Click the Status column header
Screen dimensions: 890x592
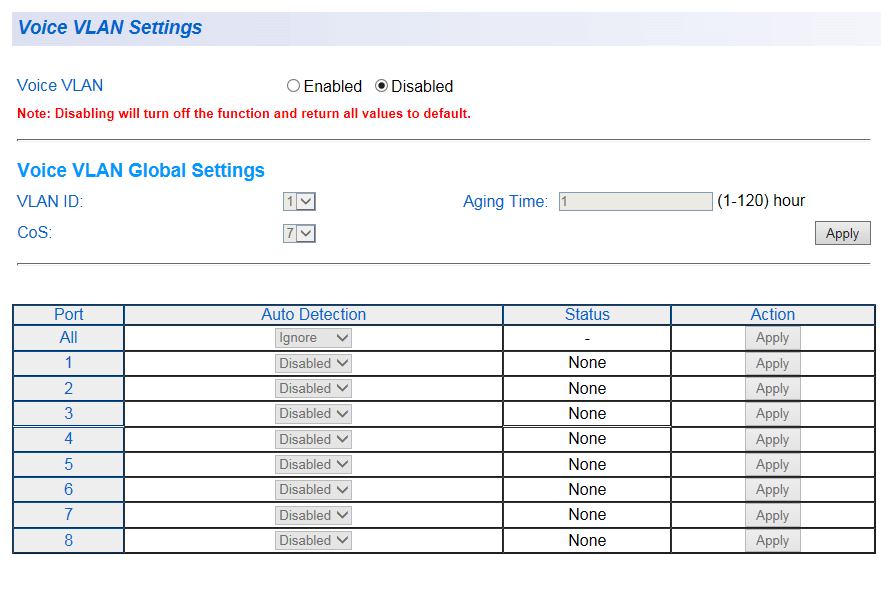pos(587,315)
